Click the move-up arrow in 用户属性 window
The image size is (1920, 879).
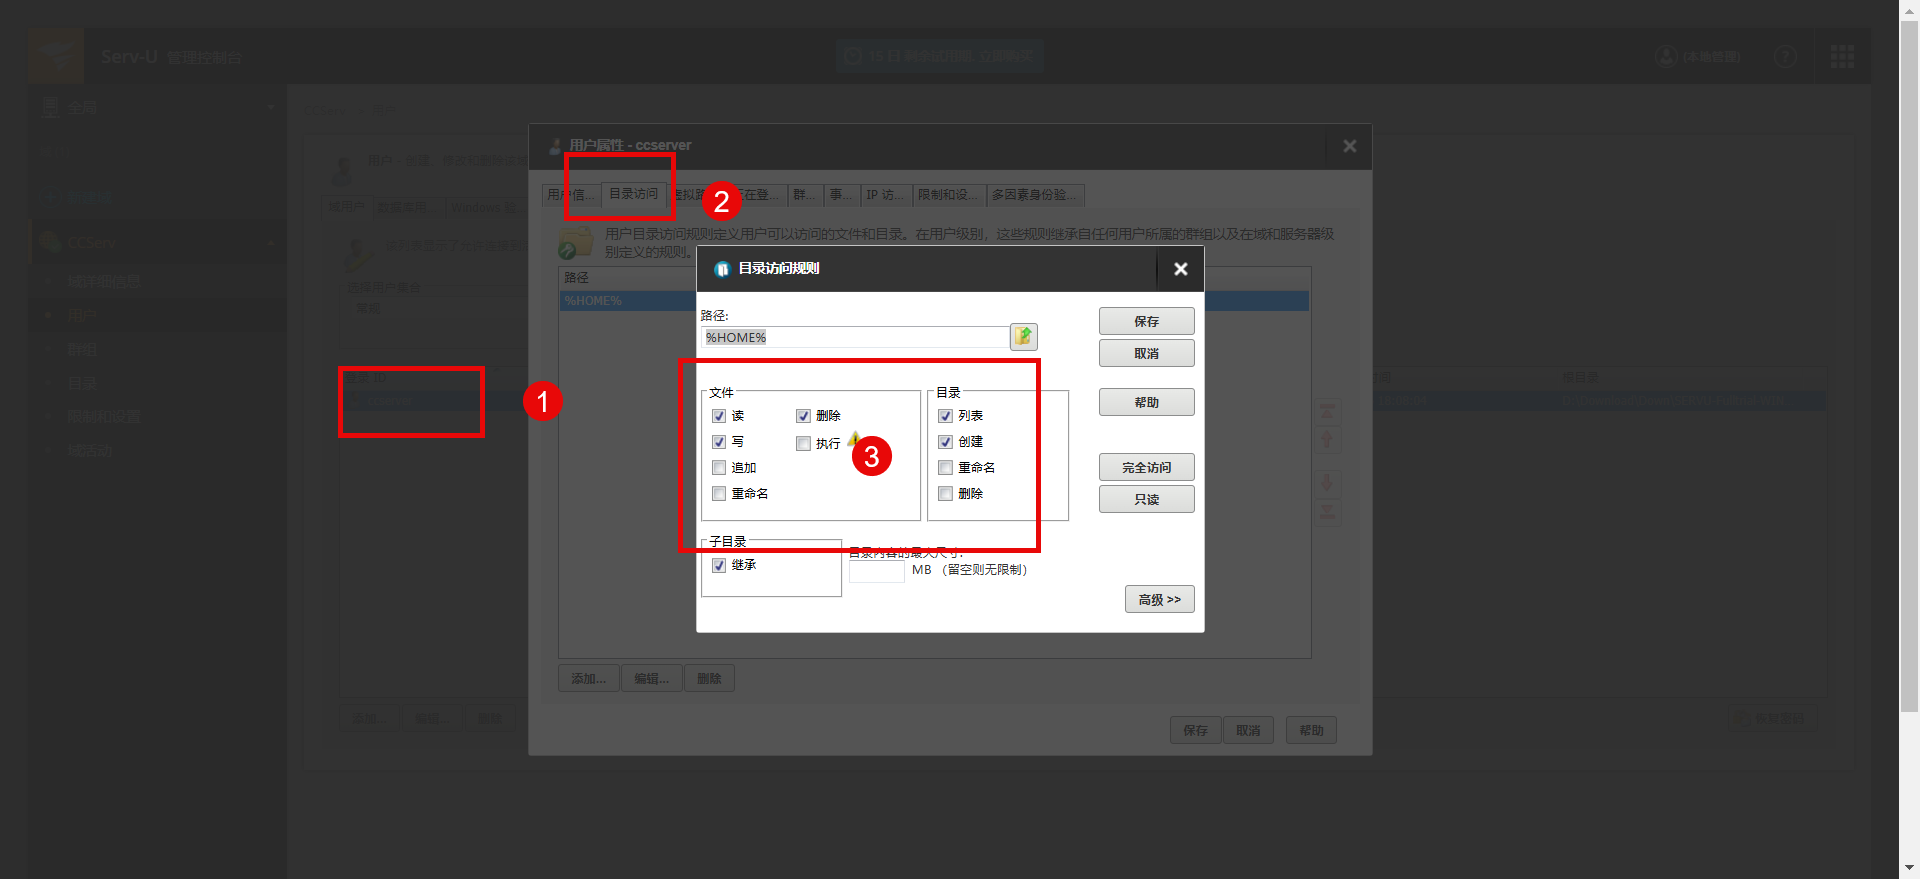point(1327,440)
